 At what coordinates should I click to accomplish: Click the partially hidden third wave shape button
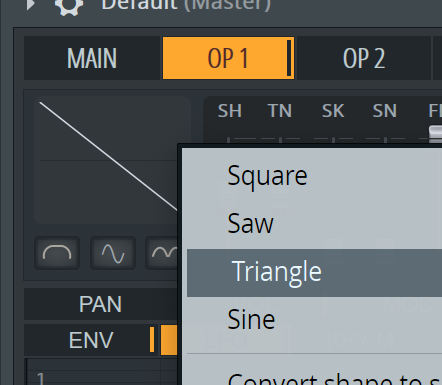162,253
